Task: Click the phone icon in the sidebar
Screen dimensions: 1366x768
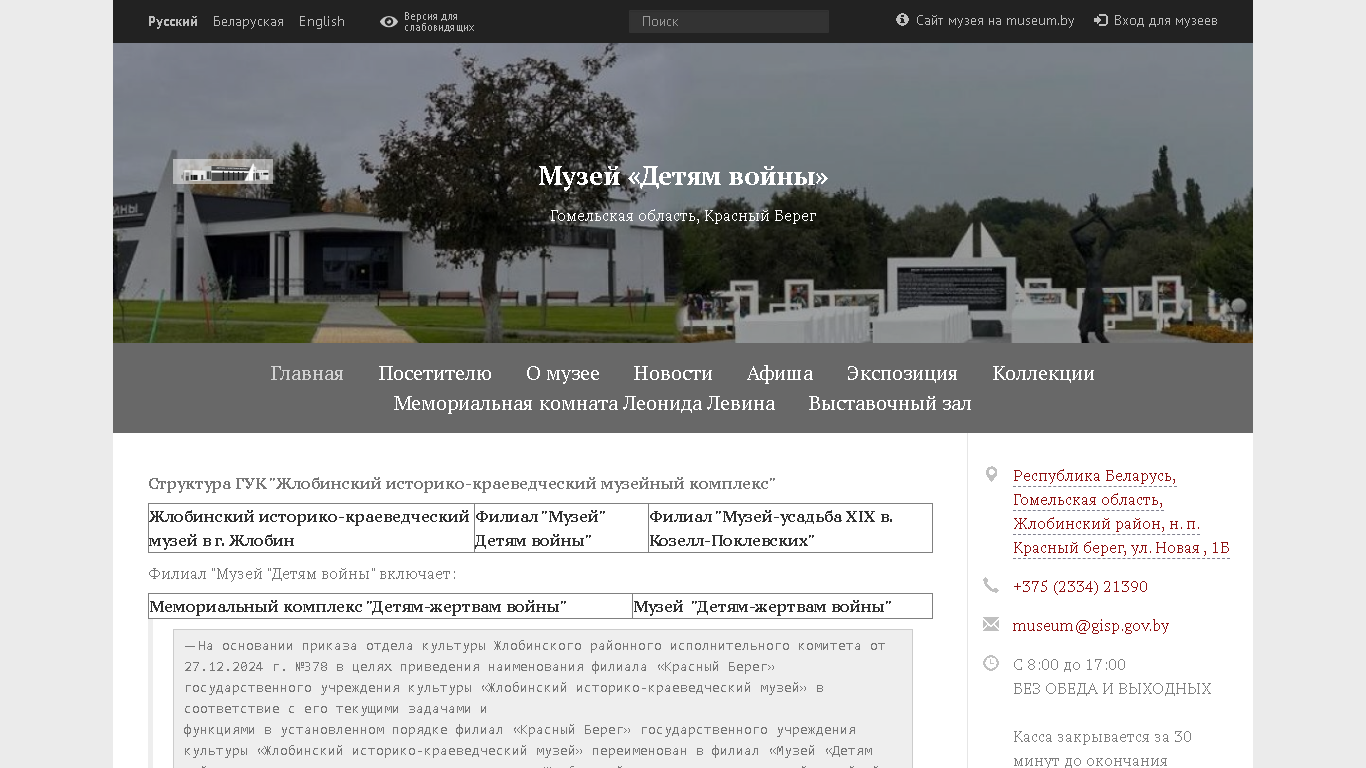Action: [991, 585]
